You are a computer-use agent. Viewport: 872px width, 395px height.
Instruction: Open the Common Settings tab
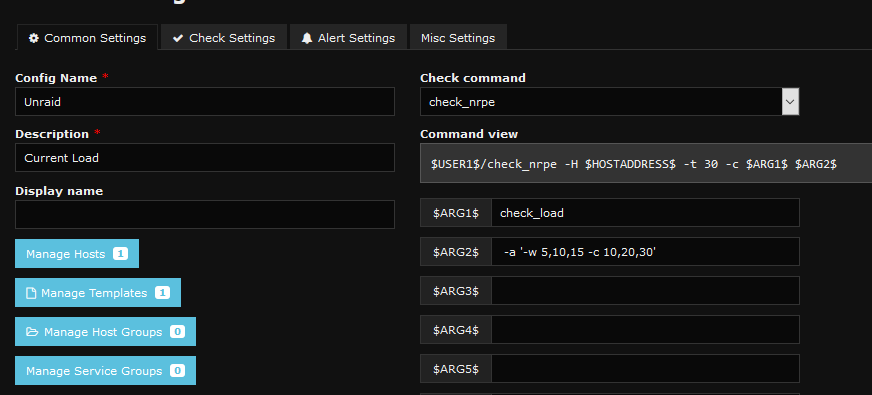click(87, 38)
